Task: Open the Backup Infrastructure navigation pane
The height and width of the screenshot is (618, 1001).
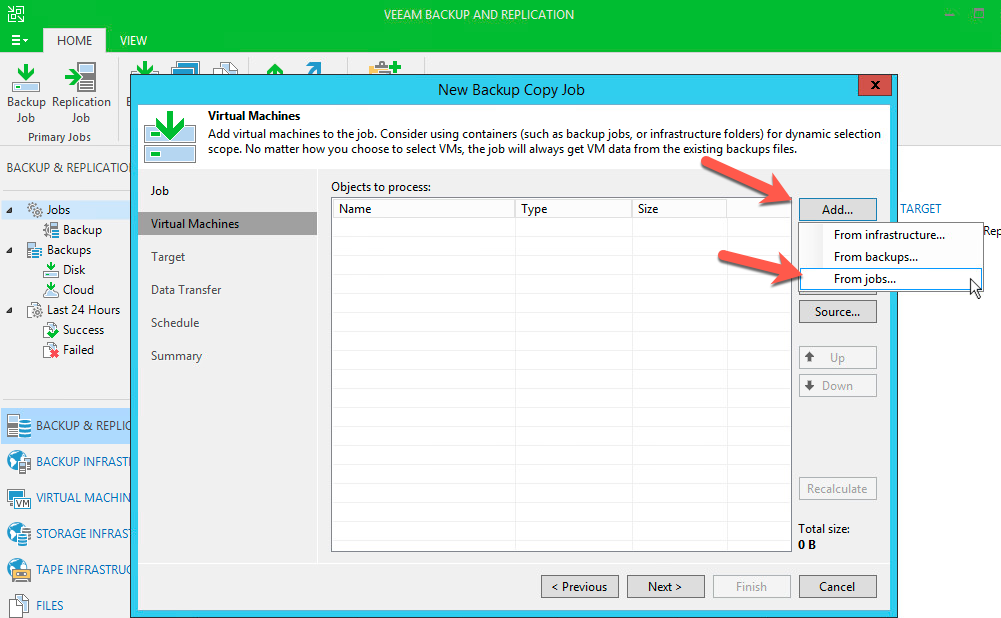Action: coord(66,462)
